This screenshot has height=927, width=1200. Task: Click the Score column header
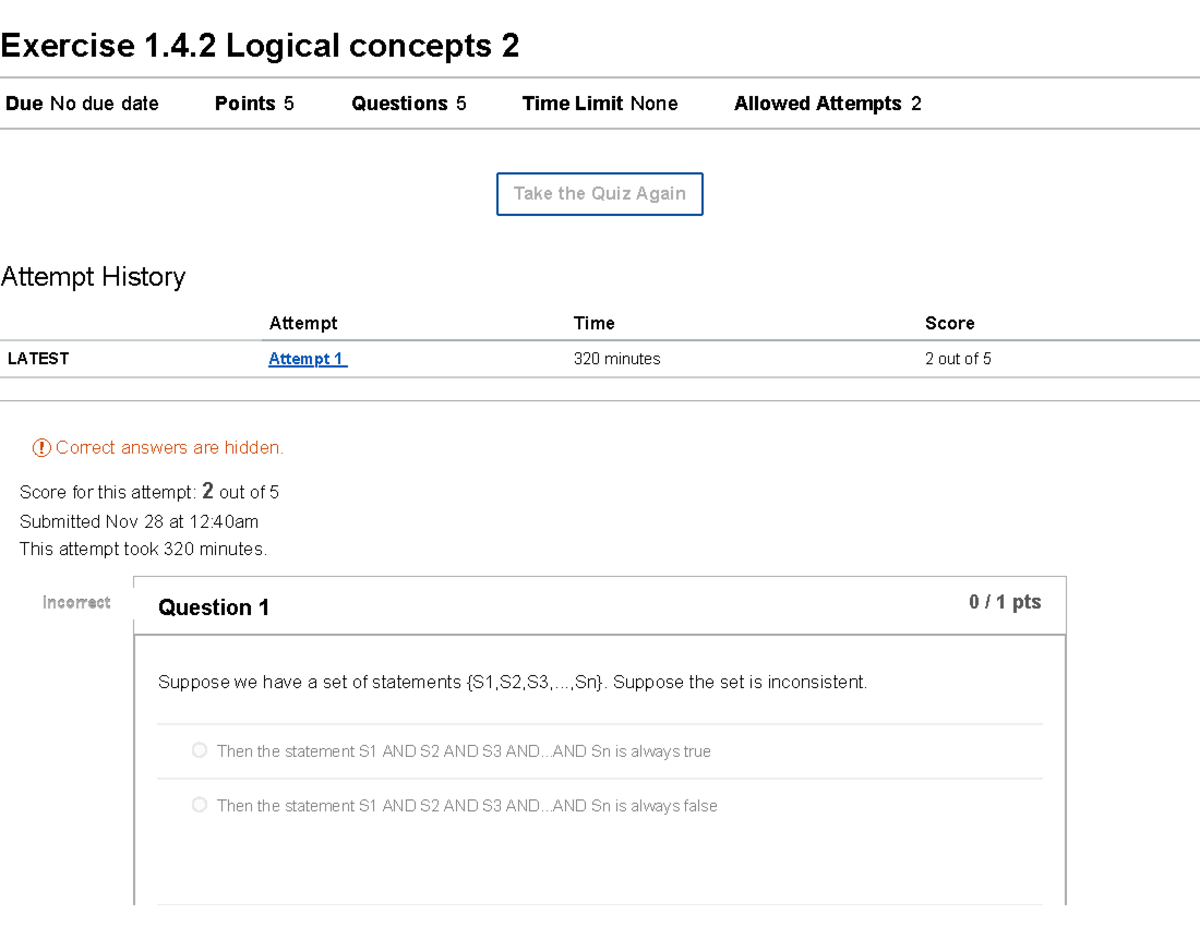949,323
